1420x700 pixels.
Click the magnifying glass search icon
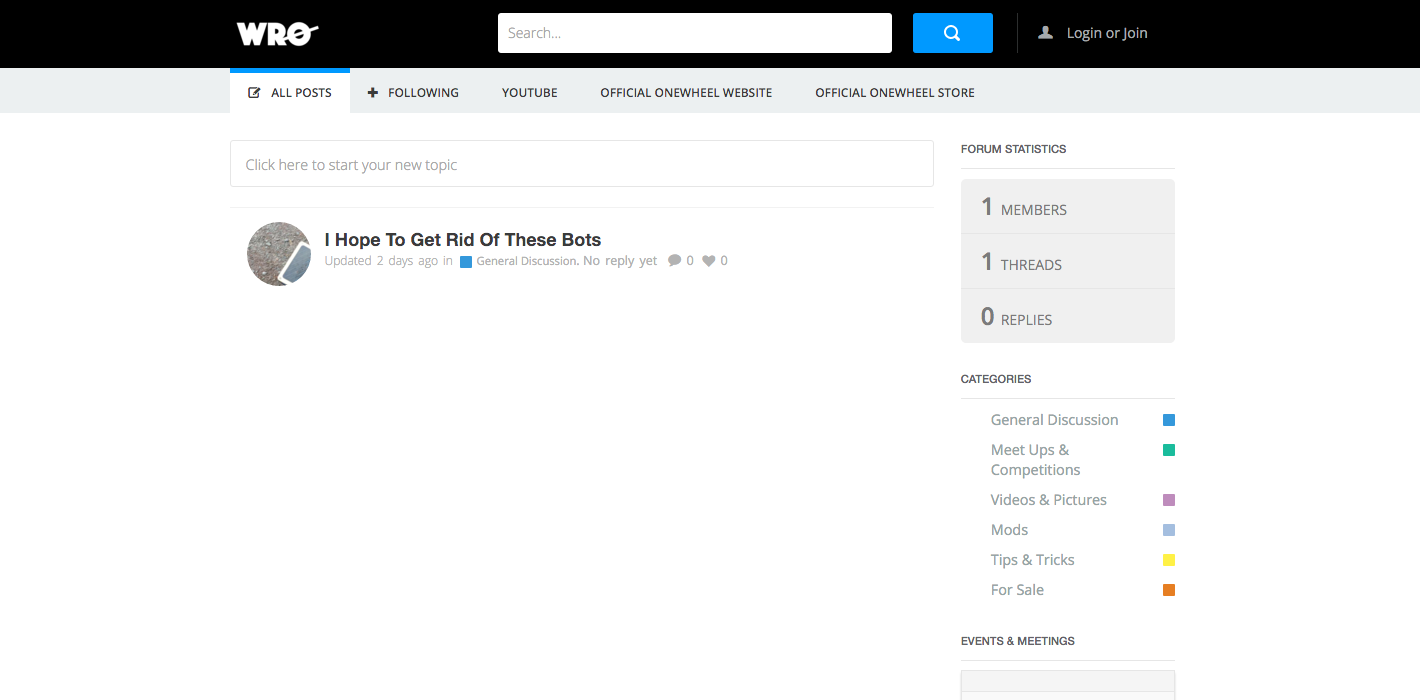pos(951,32)
